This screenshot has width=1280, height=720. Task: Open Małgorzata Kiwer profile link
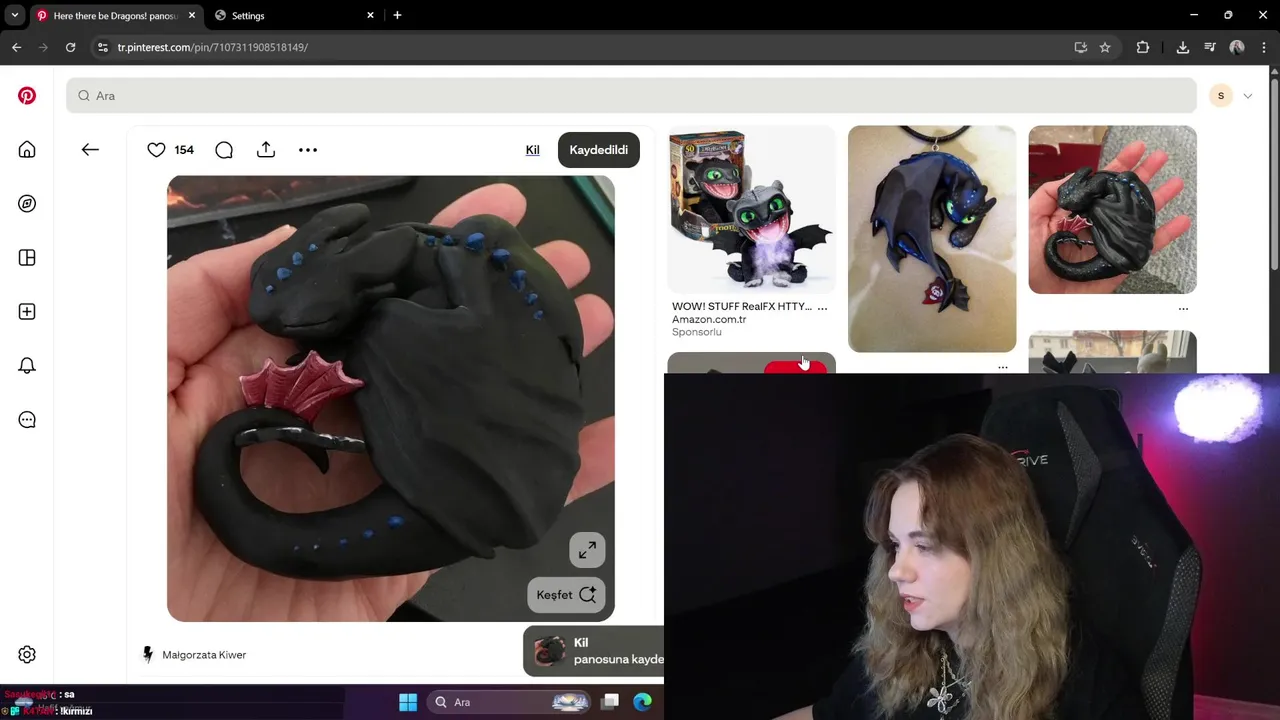pyautogui.click(x=204, y=655)
